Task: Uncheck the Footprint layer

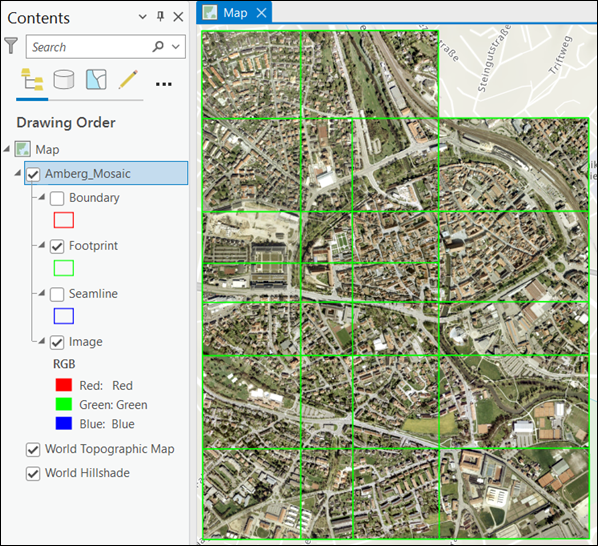Action: click(57, 246)
